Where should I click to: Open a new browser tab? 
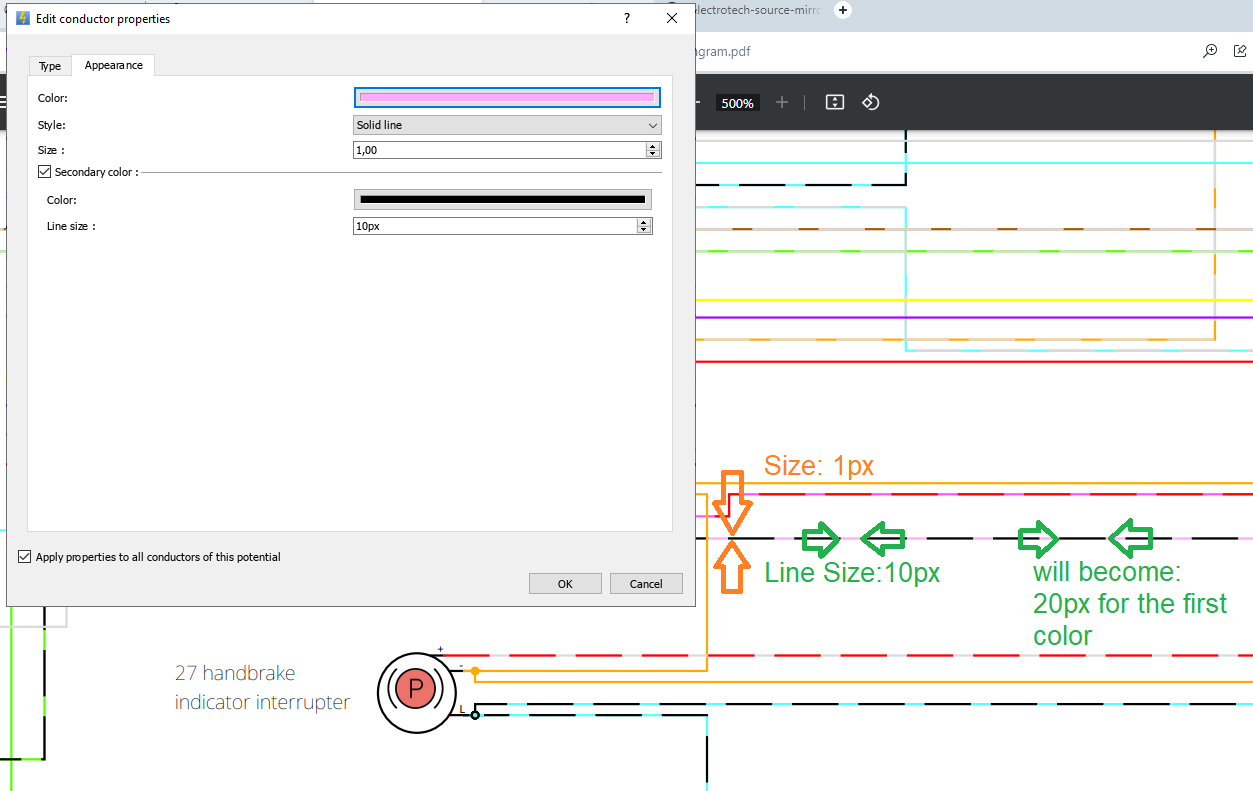pos(843,10)
